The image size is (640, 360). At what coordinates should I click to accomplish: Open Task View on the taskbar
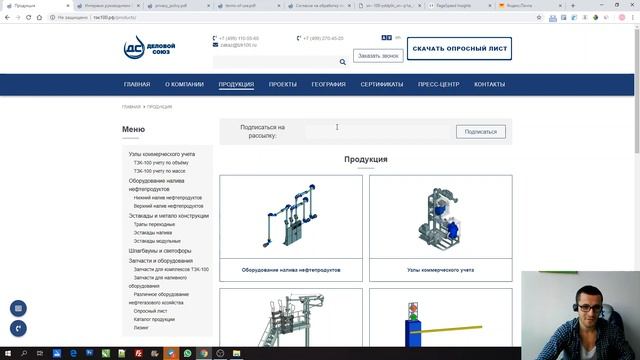40,353
